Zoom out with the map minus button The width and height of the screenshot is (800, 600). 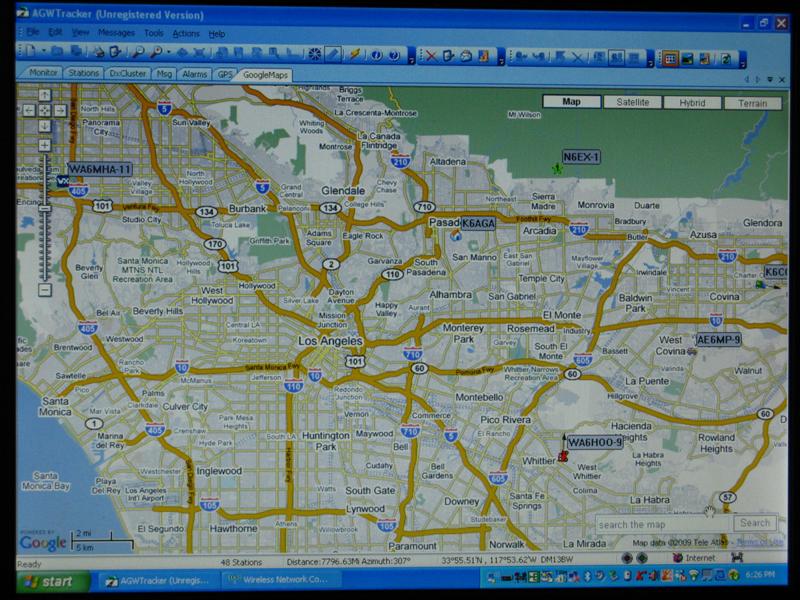tap(44, 290)
